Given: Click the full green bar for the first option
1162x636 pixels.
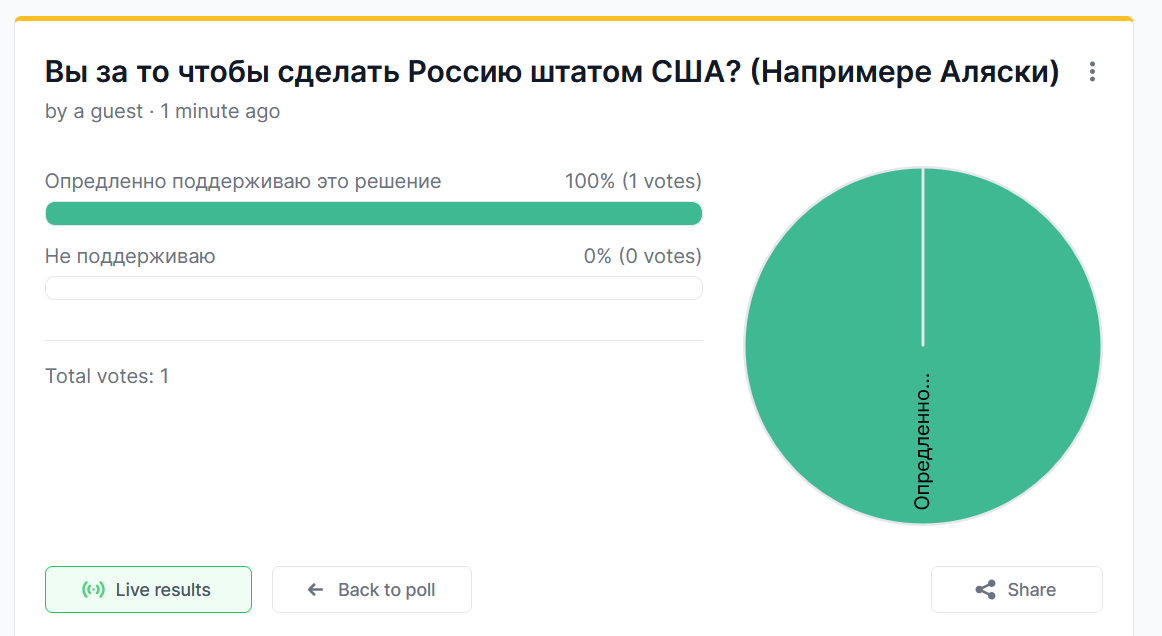Looking at the screenshot, I should (x=373, y=213).
